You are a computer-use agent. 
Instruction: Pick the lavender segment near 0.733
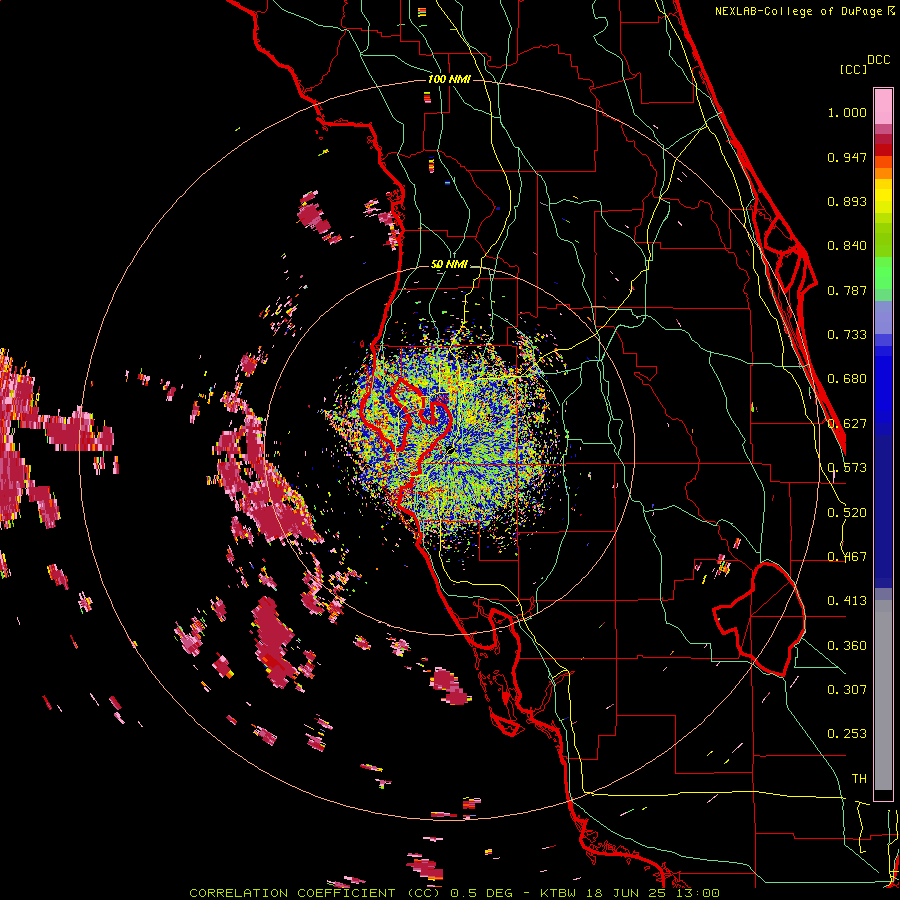(x=883, y=317)
